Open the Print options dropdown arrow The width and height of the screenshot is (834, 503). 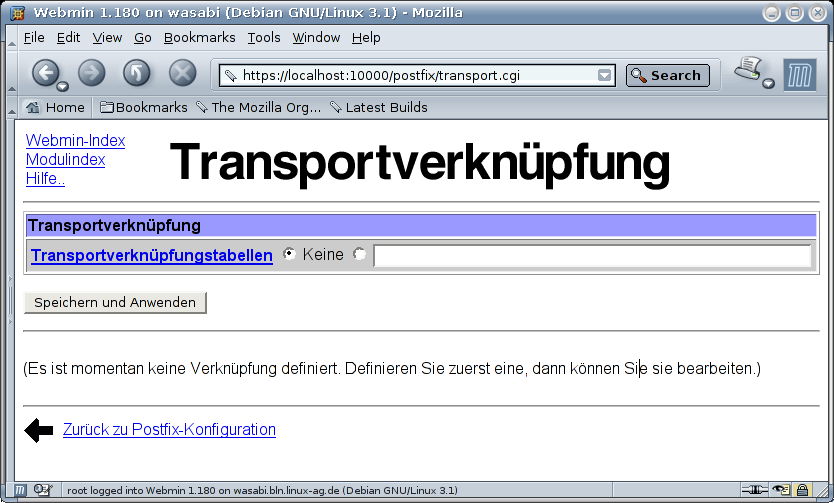[x=768, y=83]
